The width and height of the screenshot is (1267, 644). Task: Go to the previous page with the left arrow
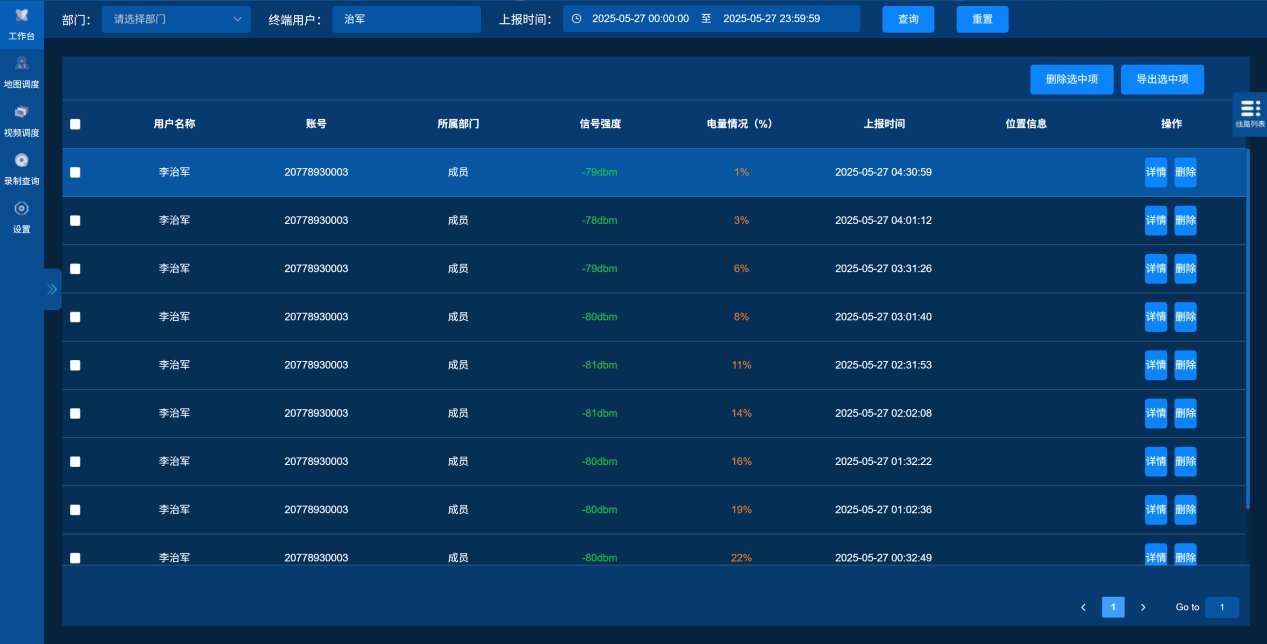click(1083, 607)
